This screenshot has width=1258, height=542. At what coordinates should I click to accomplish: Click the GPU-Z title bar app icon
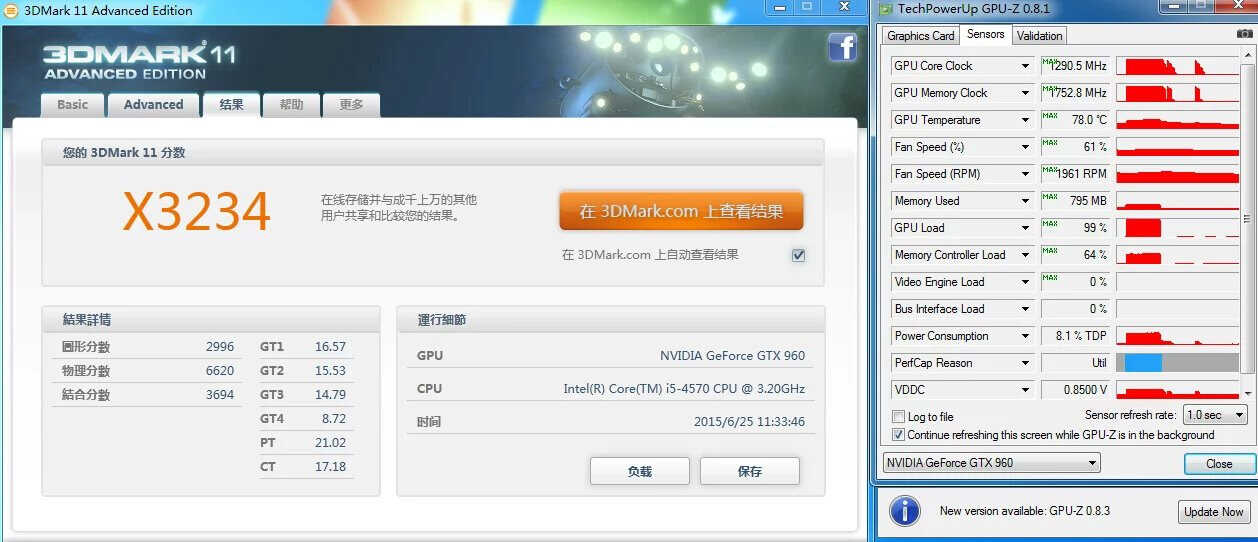click(886, 9)
